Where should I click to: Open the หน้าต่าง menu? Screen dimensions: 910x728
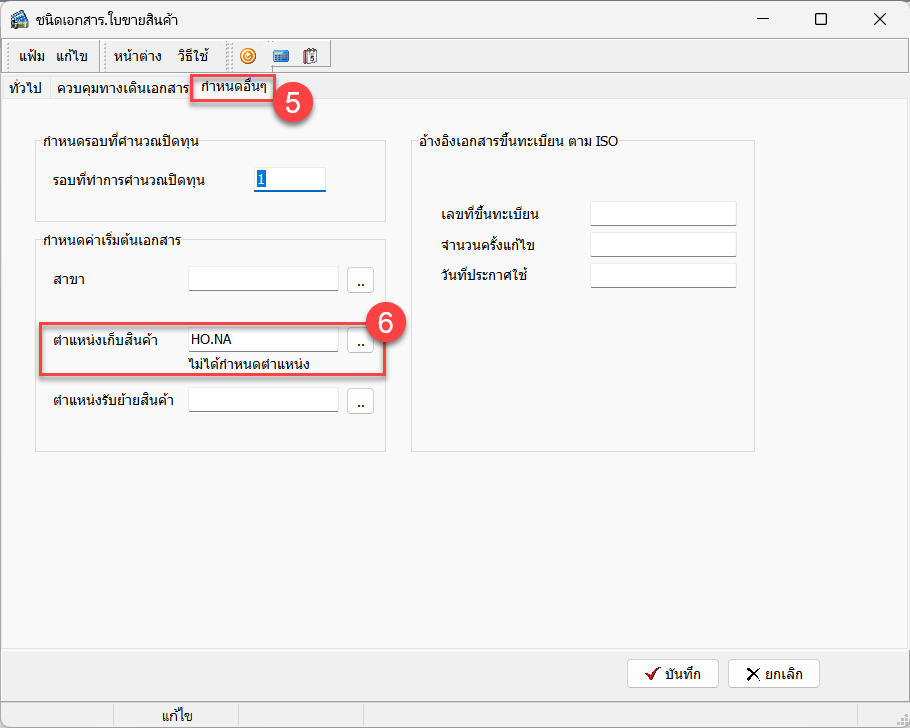tap(138, 56)
